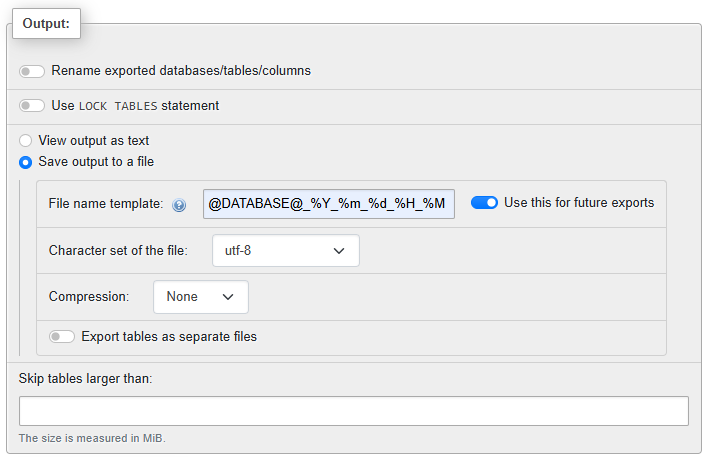Click the "Skip tables larger than:" label
The image size is (707, 457).
pyautogui.click(x=85, y=378)
